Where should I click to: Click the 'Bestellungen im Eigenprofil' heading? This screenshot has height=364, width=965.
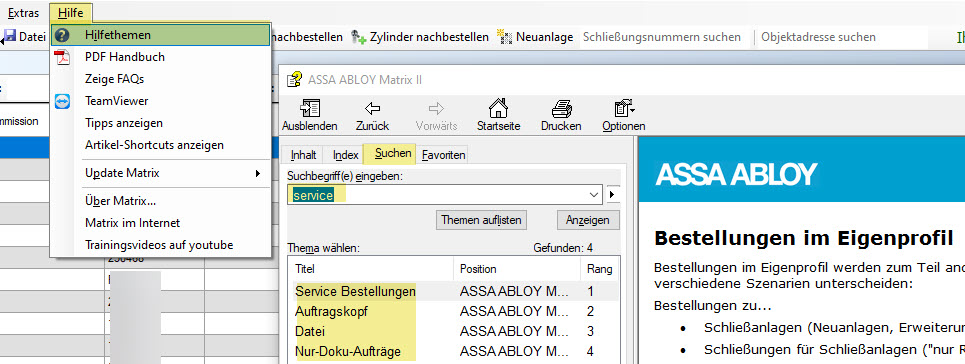(804, 238)
